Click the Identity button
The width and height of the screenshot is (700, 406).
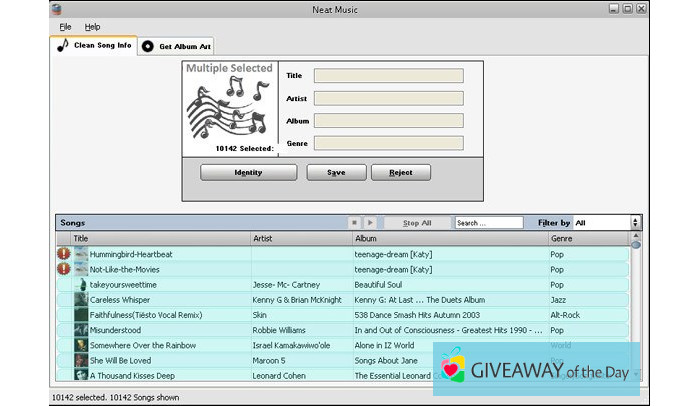coord(248,172)
